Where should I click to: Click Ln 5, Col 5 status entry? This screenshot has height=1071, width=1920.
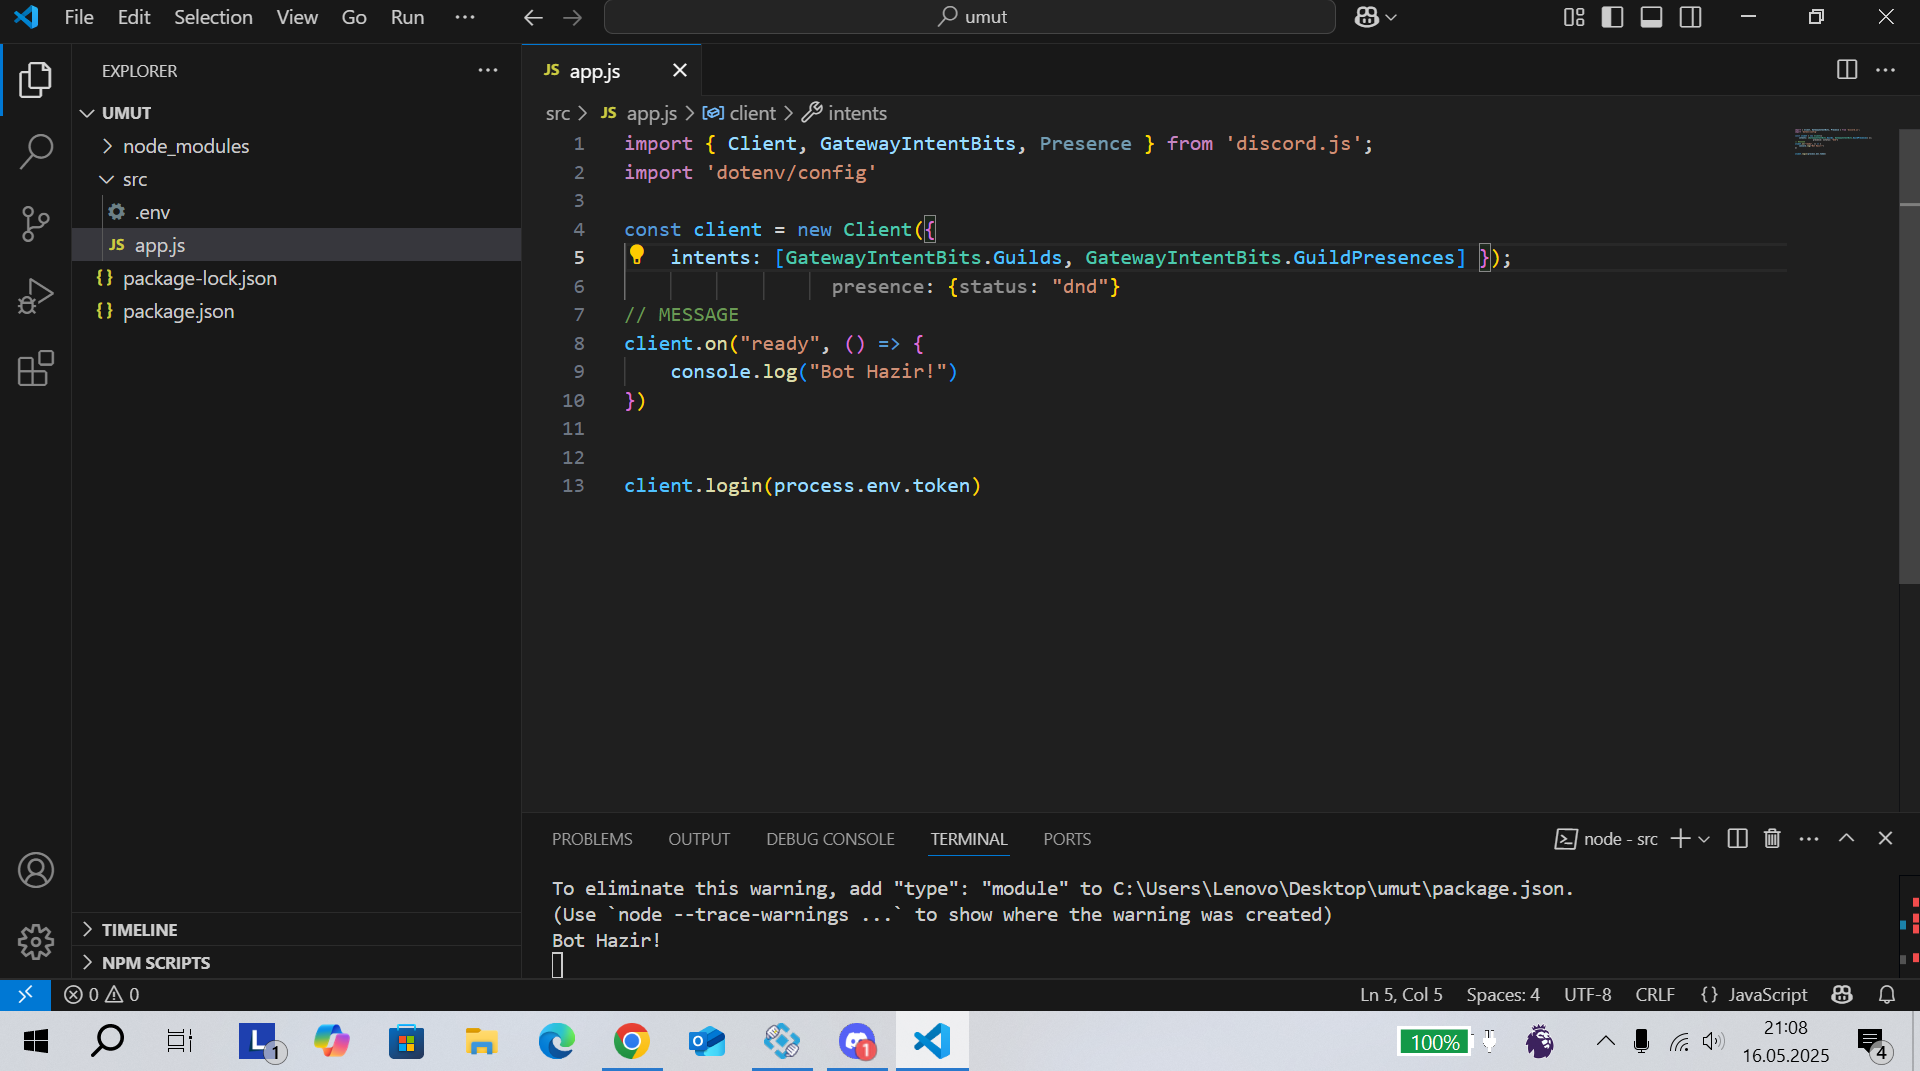point(1401,994)
